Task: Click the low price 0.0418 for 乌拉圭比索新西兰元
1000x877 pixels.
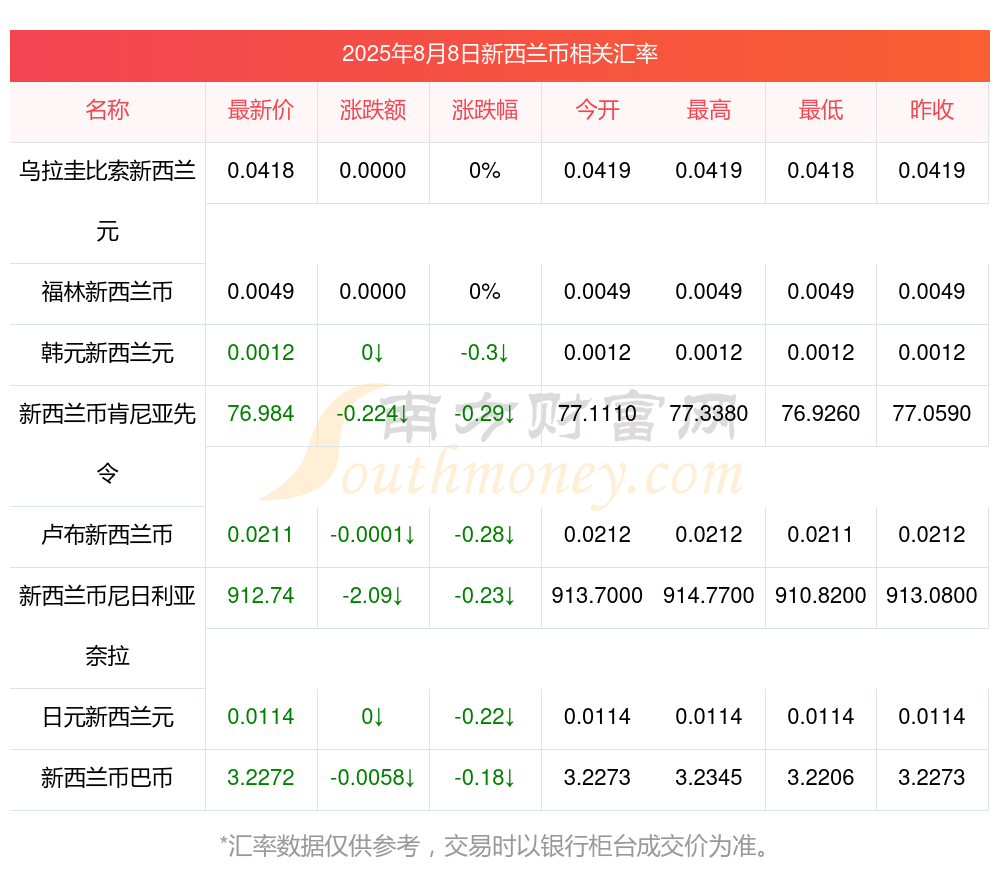Action: point(821,170)
